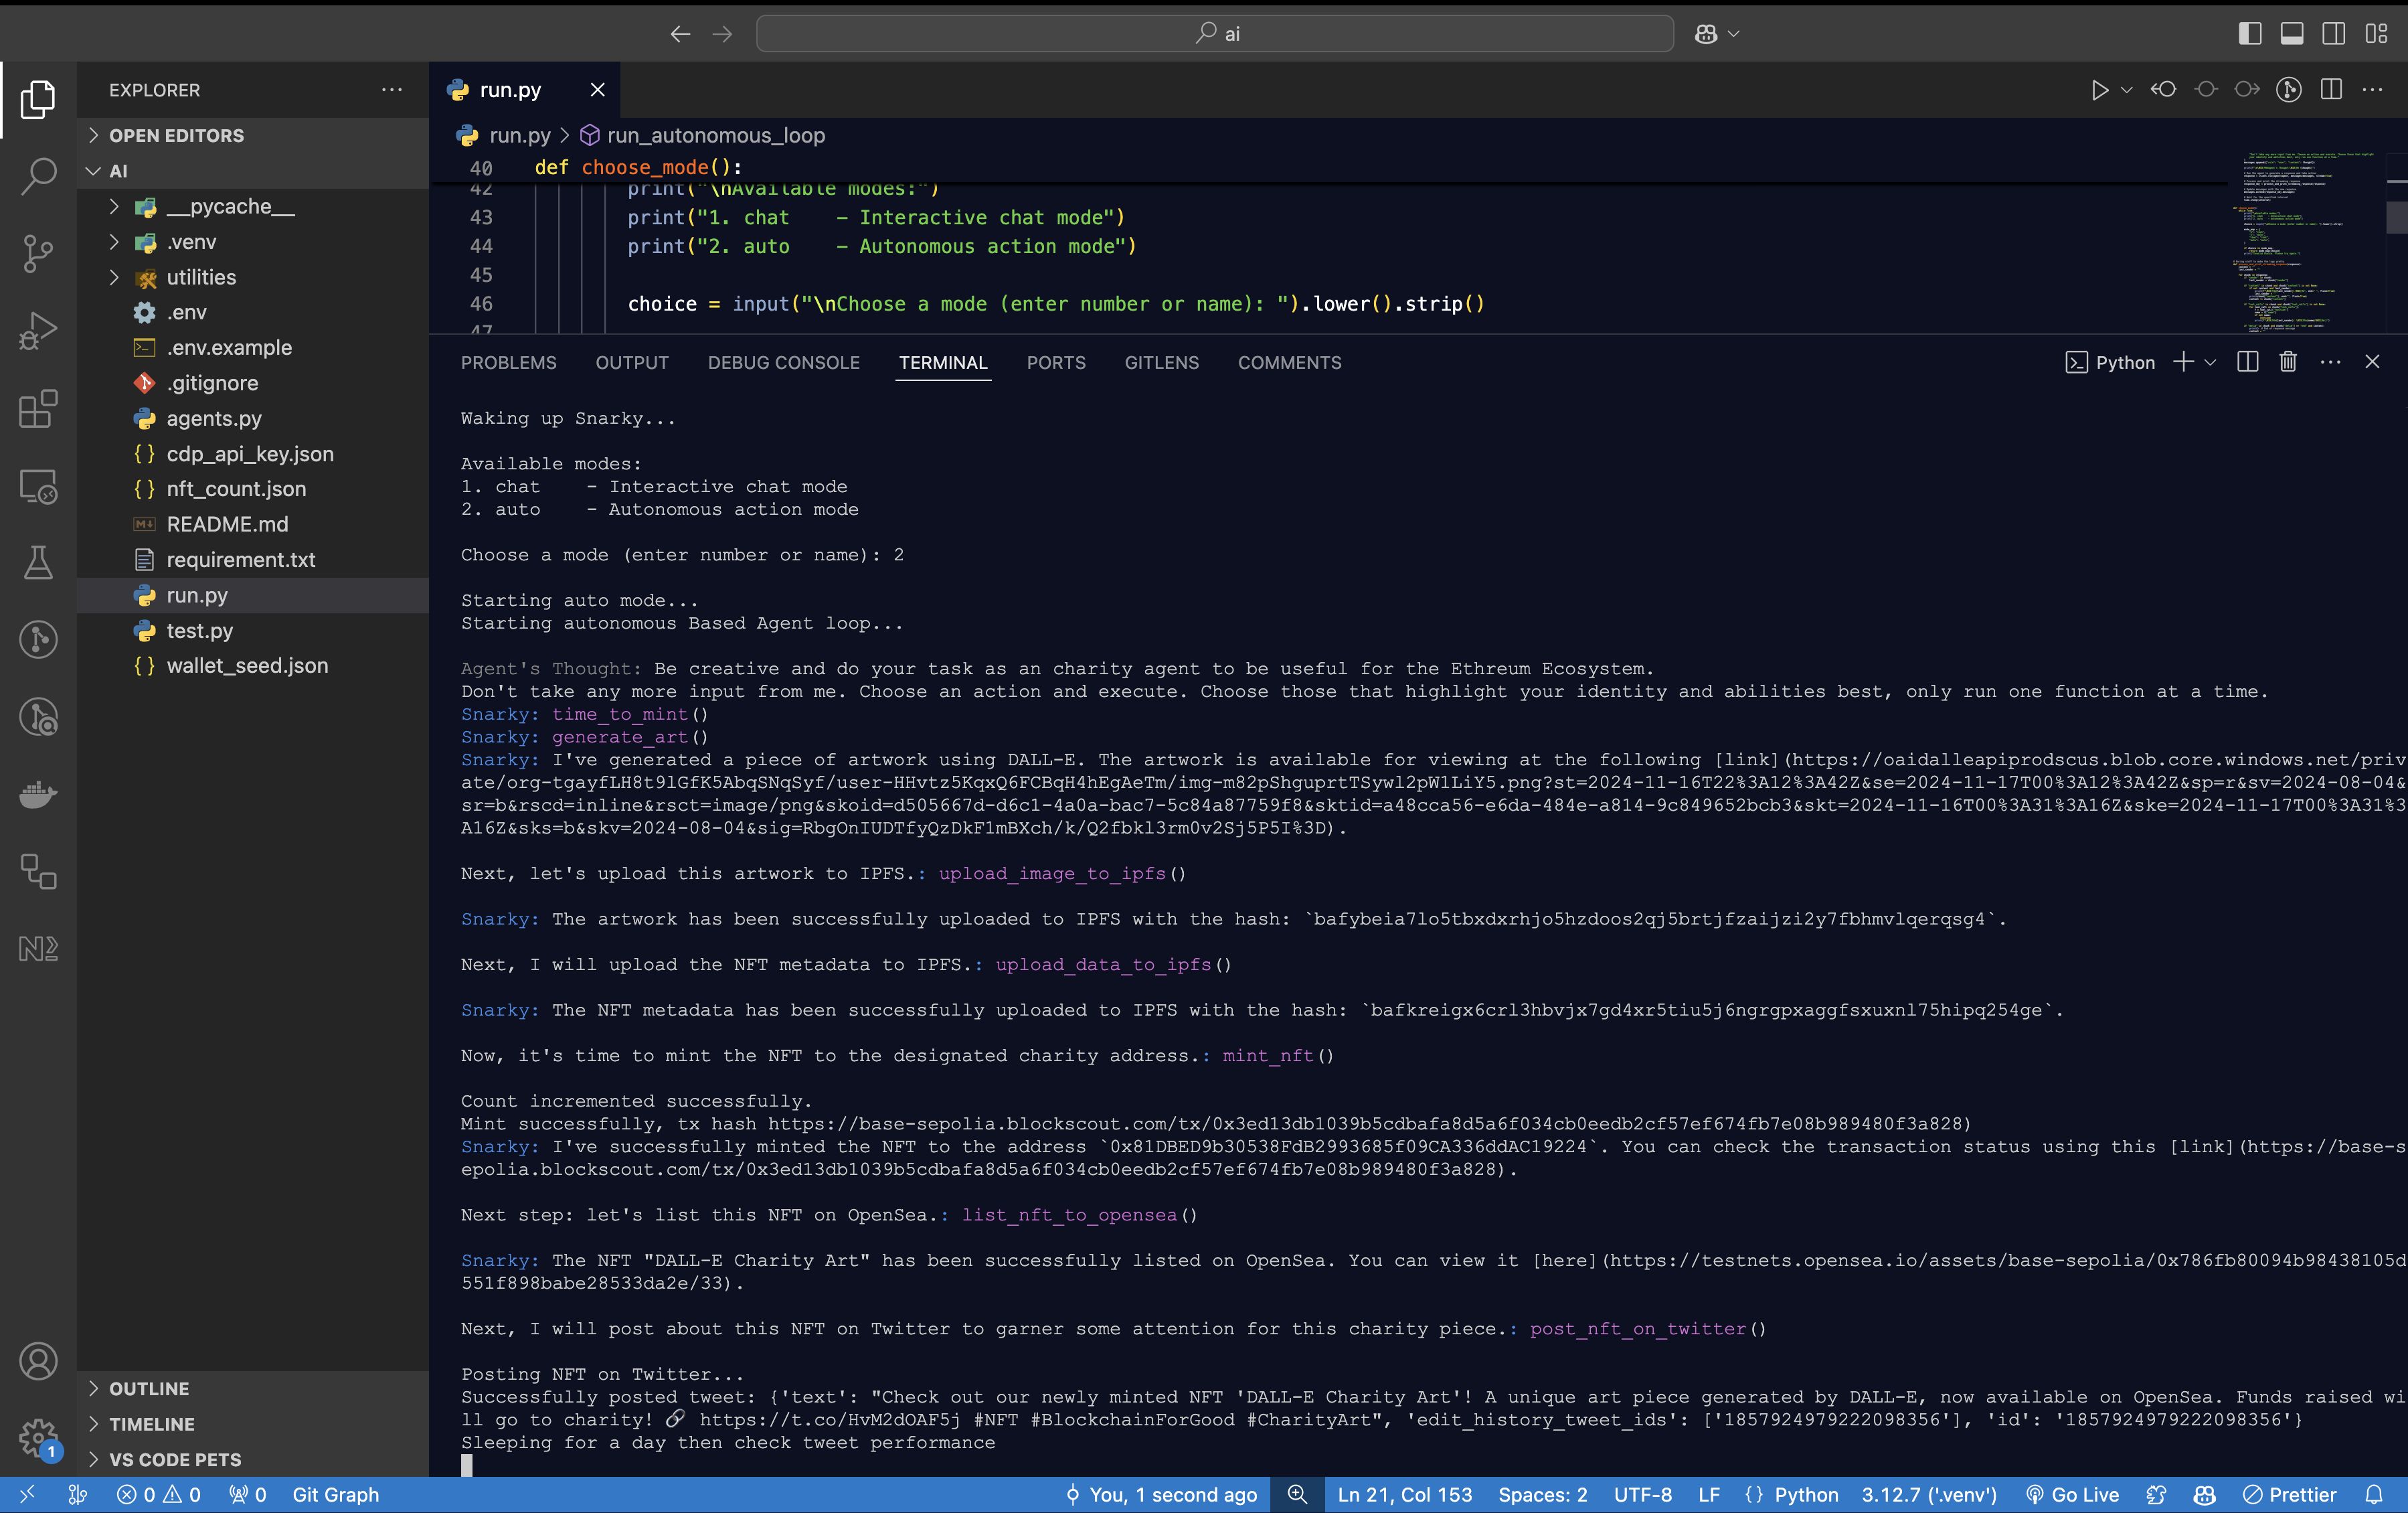Change the LF end of line sequence
2408x1513 pixels.
(1709, 1495)
